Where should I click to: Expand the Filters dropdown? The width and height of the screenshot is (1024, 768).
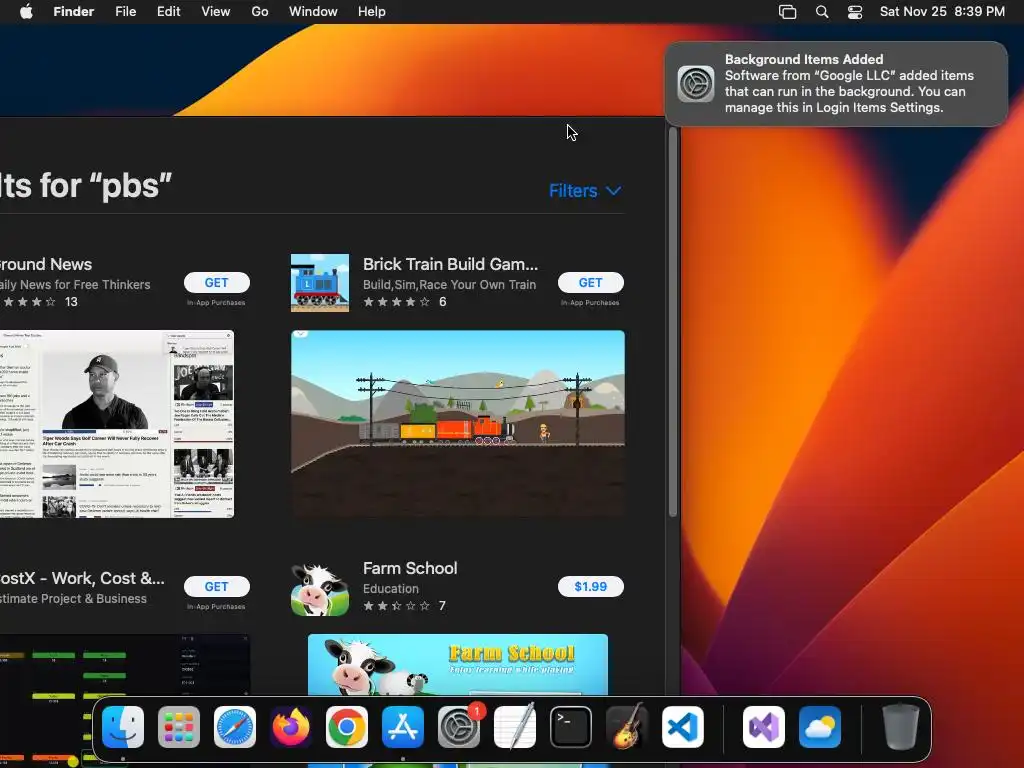click(585, 191)
